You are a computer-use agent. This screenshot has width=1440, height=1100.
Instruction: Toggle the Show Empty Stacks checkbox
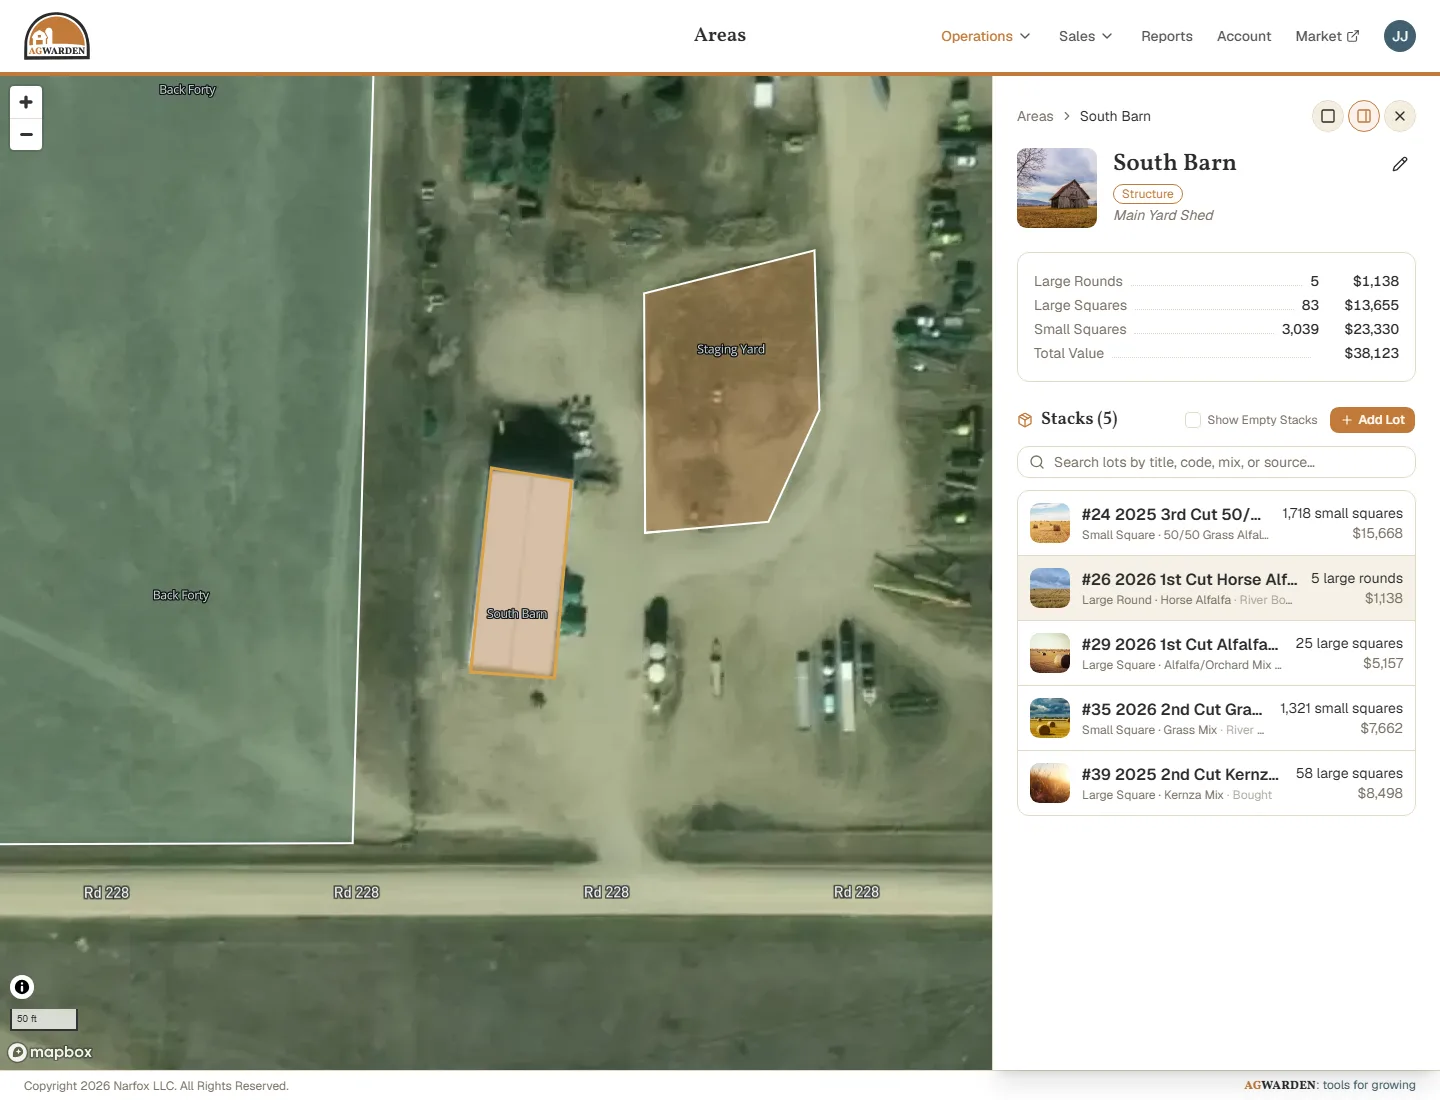pos(1193,420)
